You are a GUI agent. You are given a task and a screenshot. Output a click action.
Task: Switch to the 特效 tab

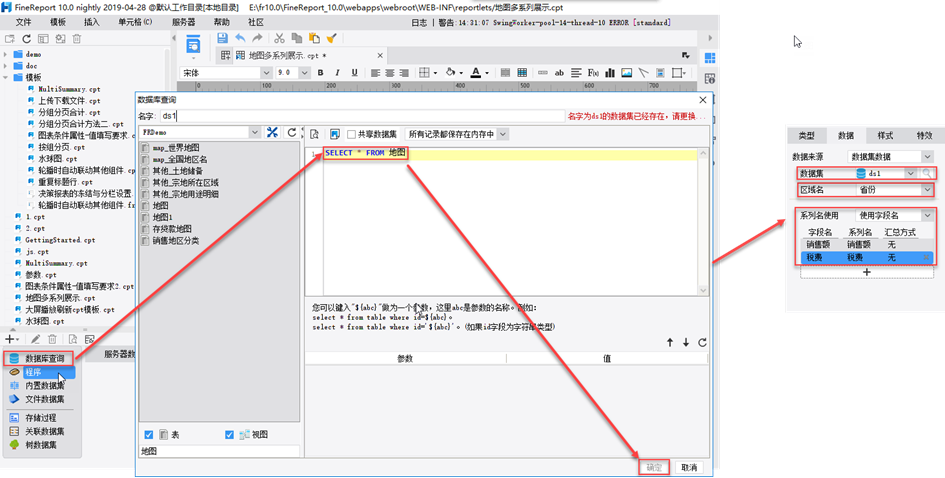pos(925,136)
